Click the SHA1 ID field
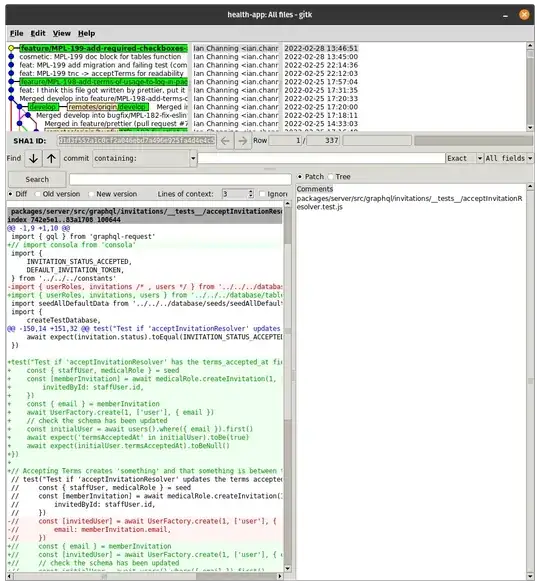 tap(136, 141)
